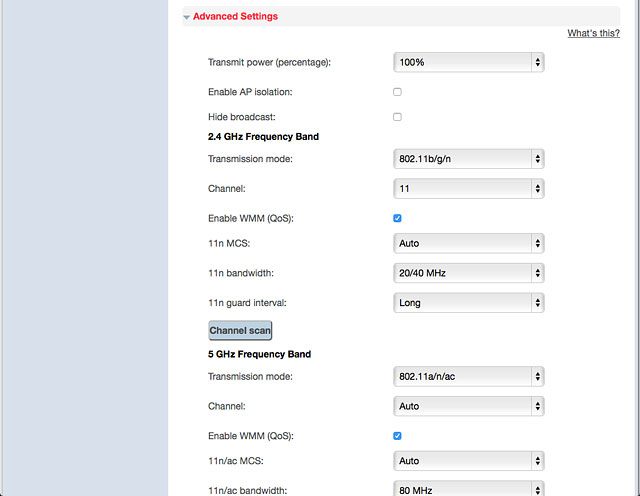Open 11n guard interval Long dropdown
The image size is (640, 496).
[x=469, y=303]
